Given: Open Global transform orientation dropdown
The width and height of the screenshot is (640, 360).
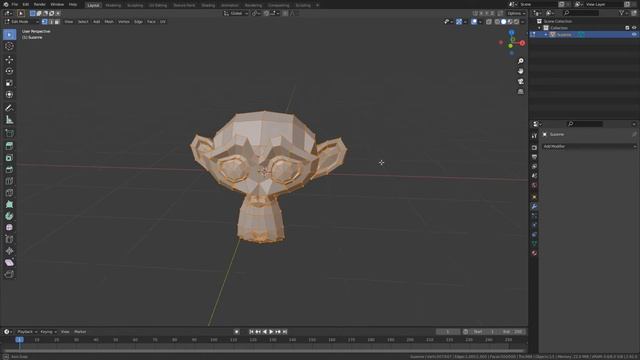Looking at the screenshot, I should click(x=236, y=13).
